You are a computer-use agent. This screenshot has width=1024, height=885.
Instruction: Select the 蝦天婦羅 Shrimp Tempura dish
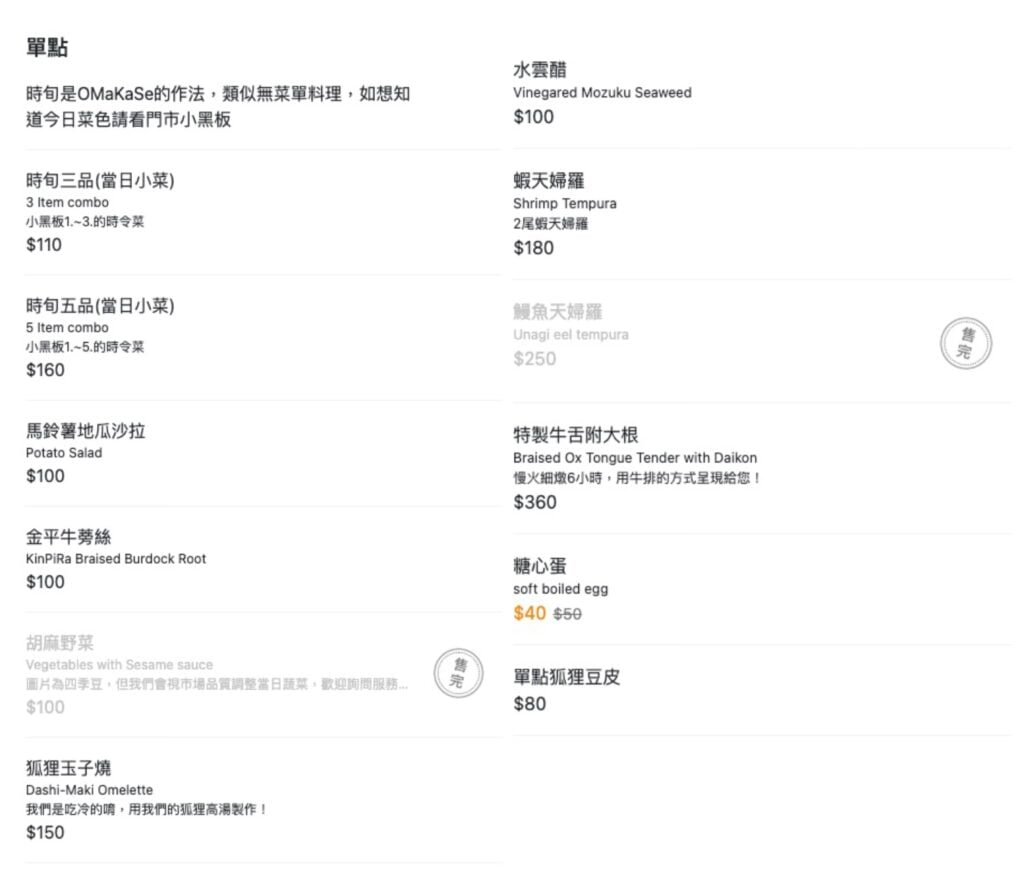(x=549, y=181)
